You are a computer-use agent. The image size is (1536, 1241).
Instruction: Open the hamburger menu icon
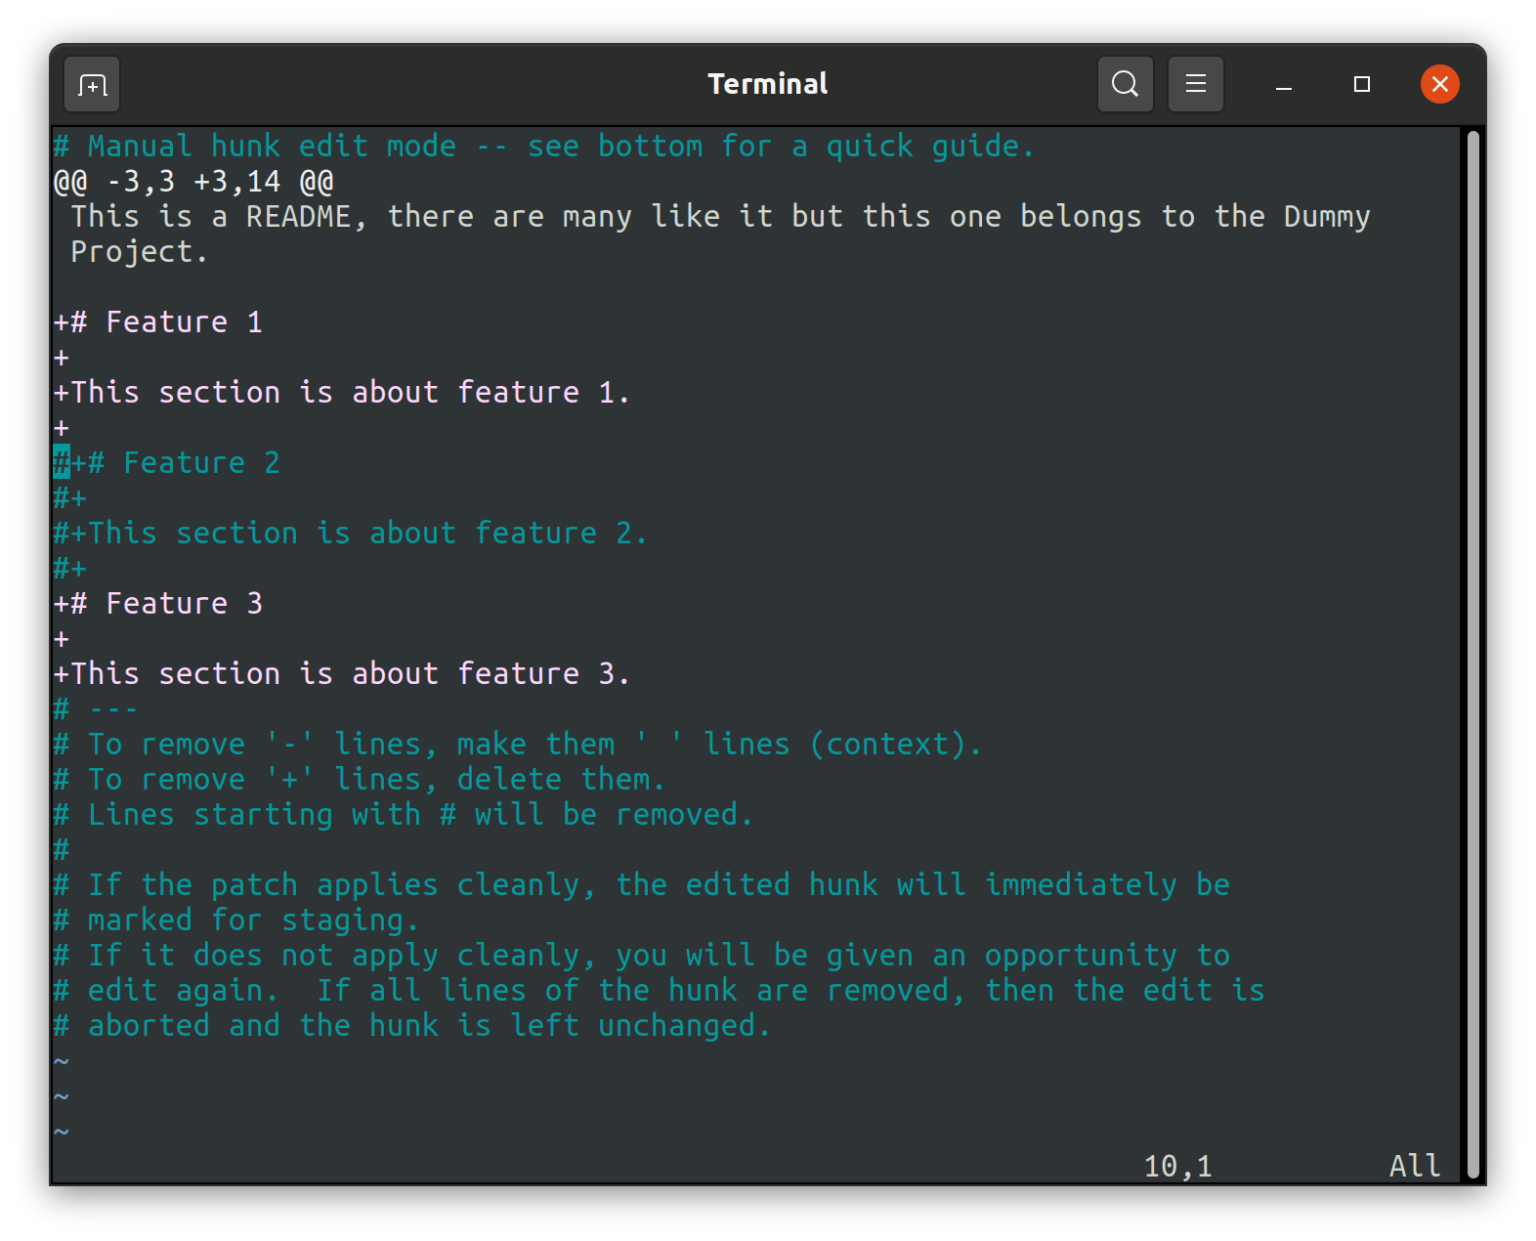(1196, 84)
